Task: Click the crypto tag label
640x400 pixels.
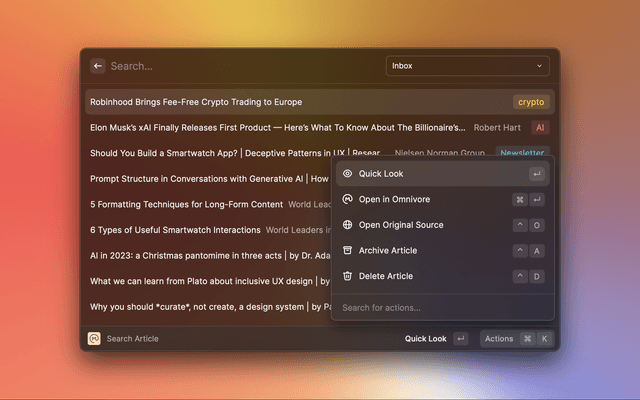Action: 531,102
